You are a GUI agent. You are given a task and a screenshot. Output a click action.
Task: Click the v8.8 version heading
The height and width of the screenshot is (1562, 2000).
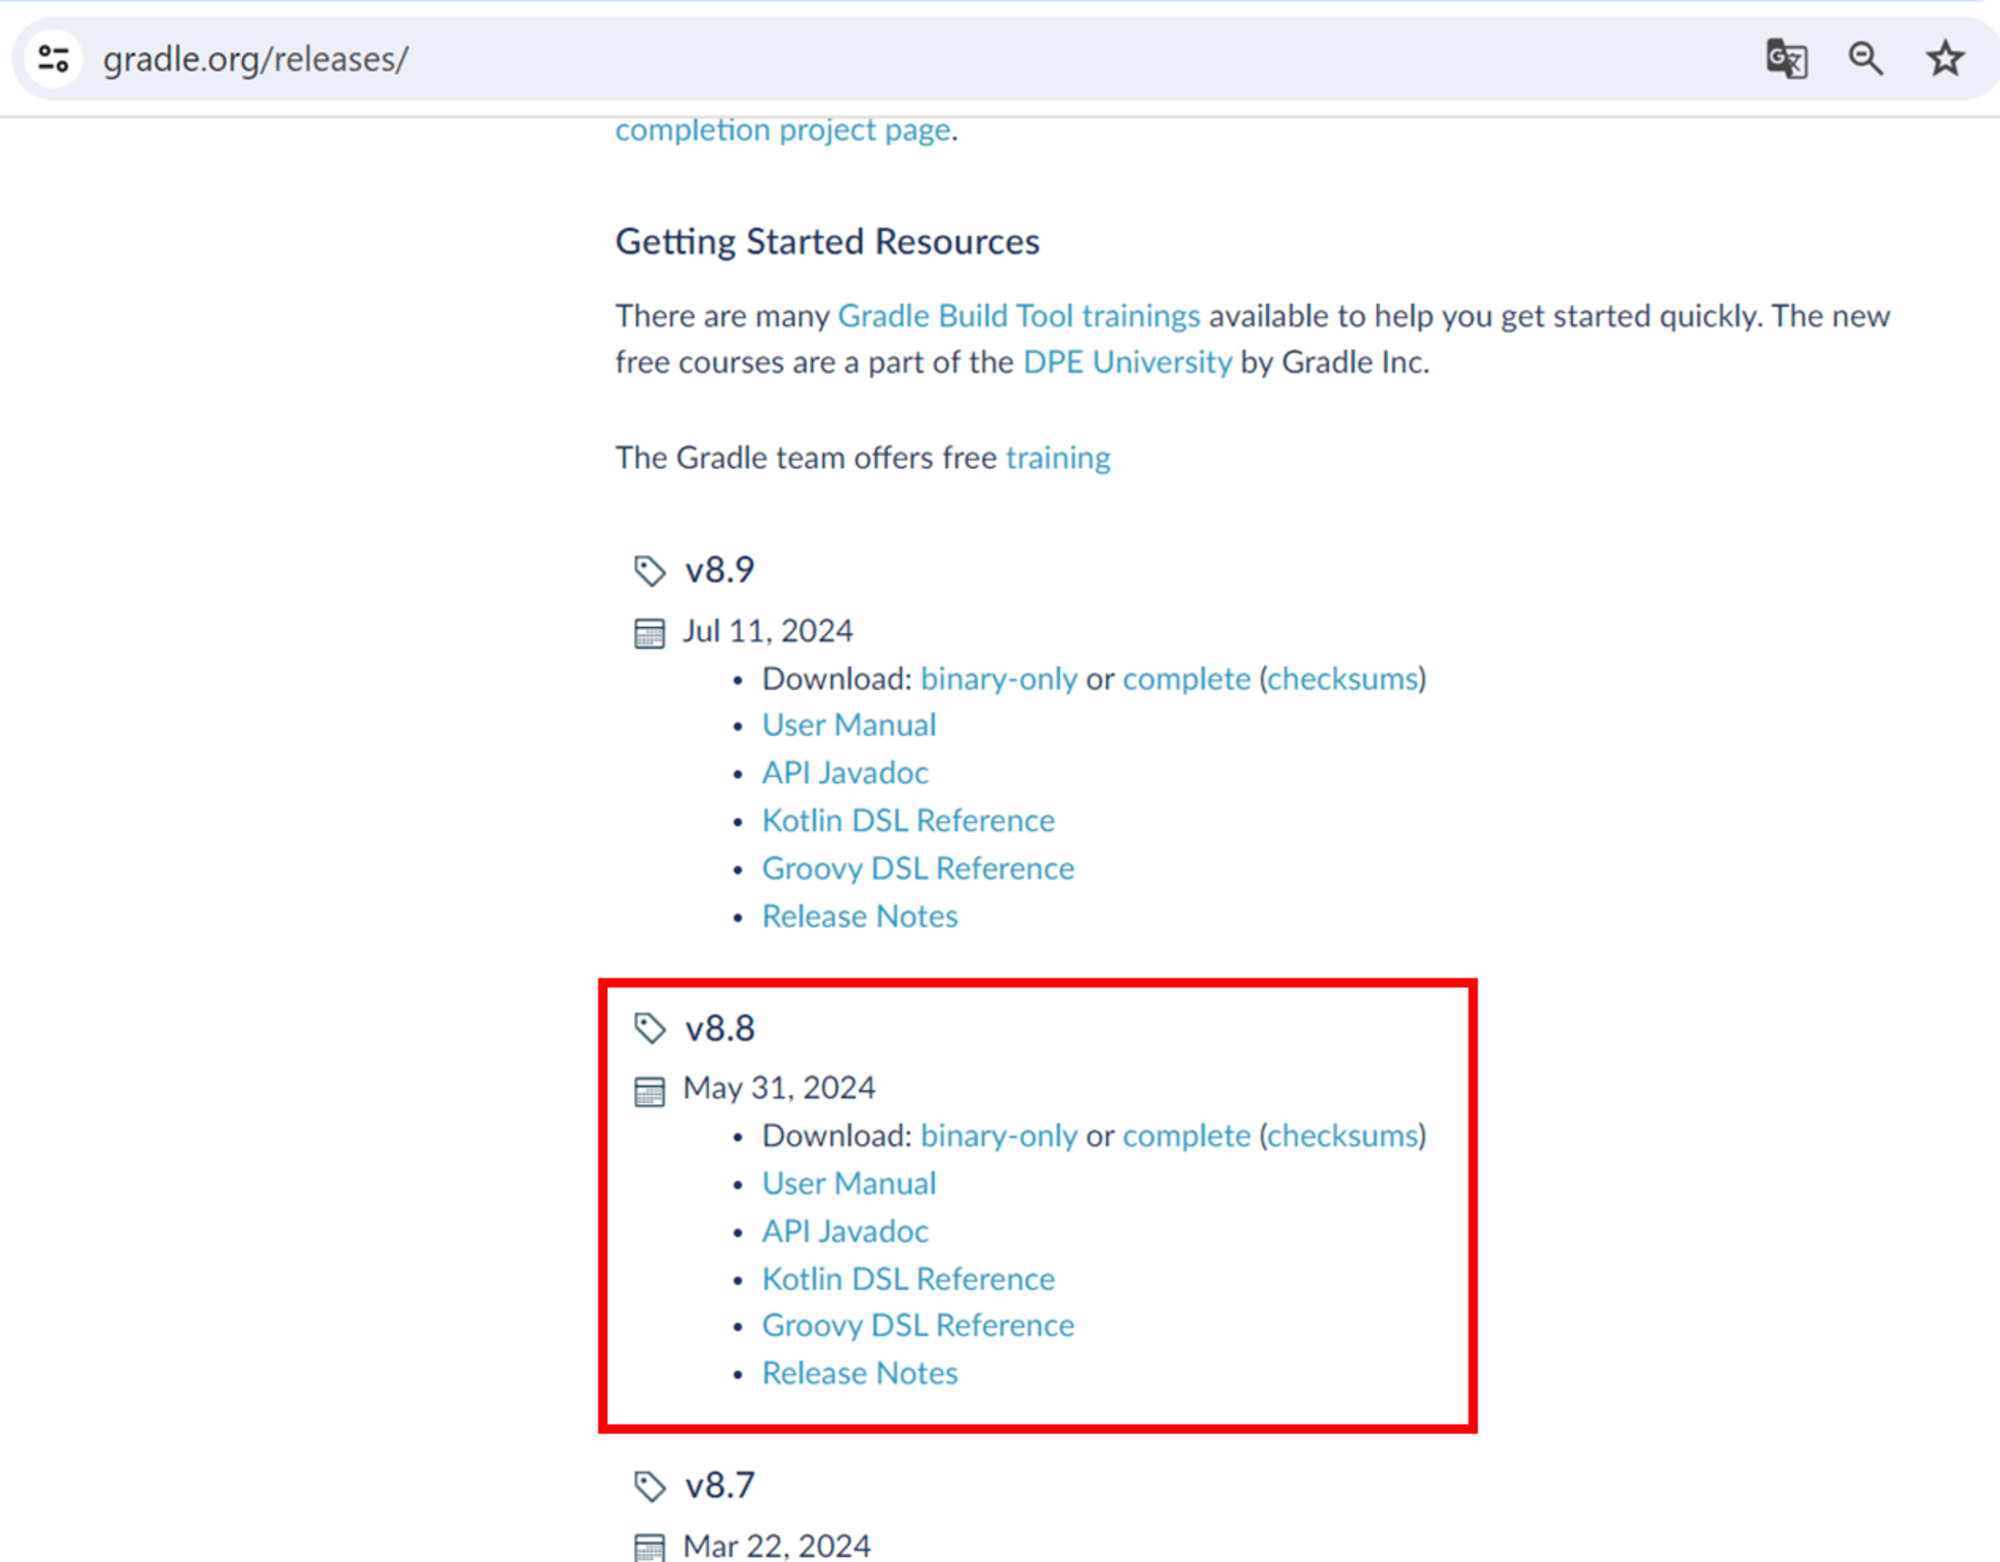click(x=719, y=1029)
